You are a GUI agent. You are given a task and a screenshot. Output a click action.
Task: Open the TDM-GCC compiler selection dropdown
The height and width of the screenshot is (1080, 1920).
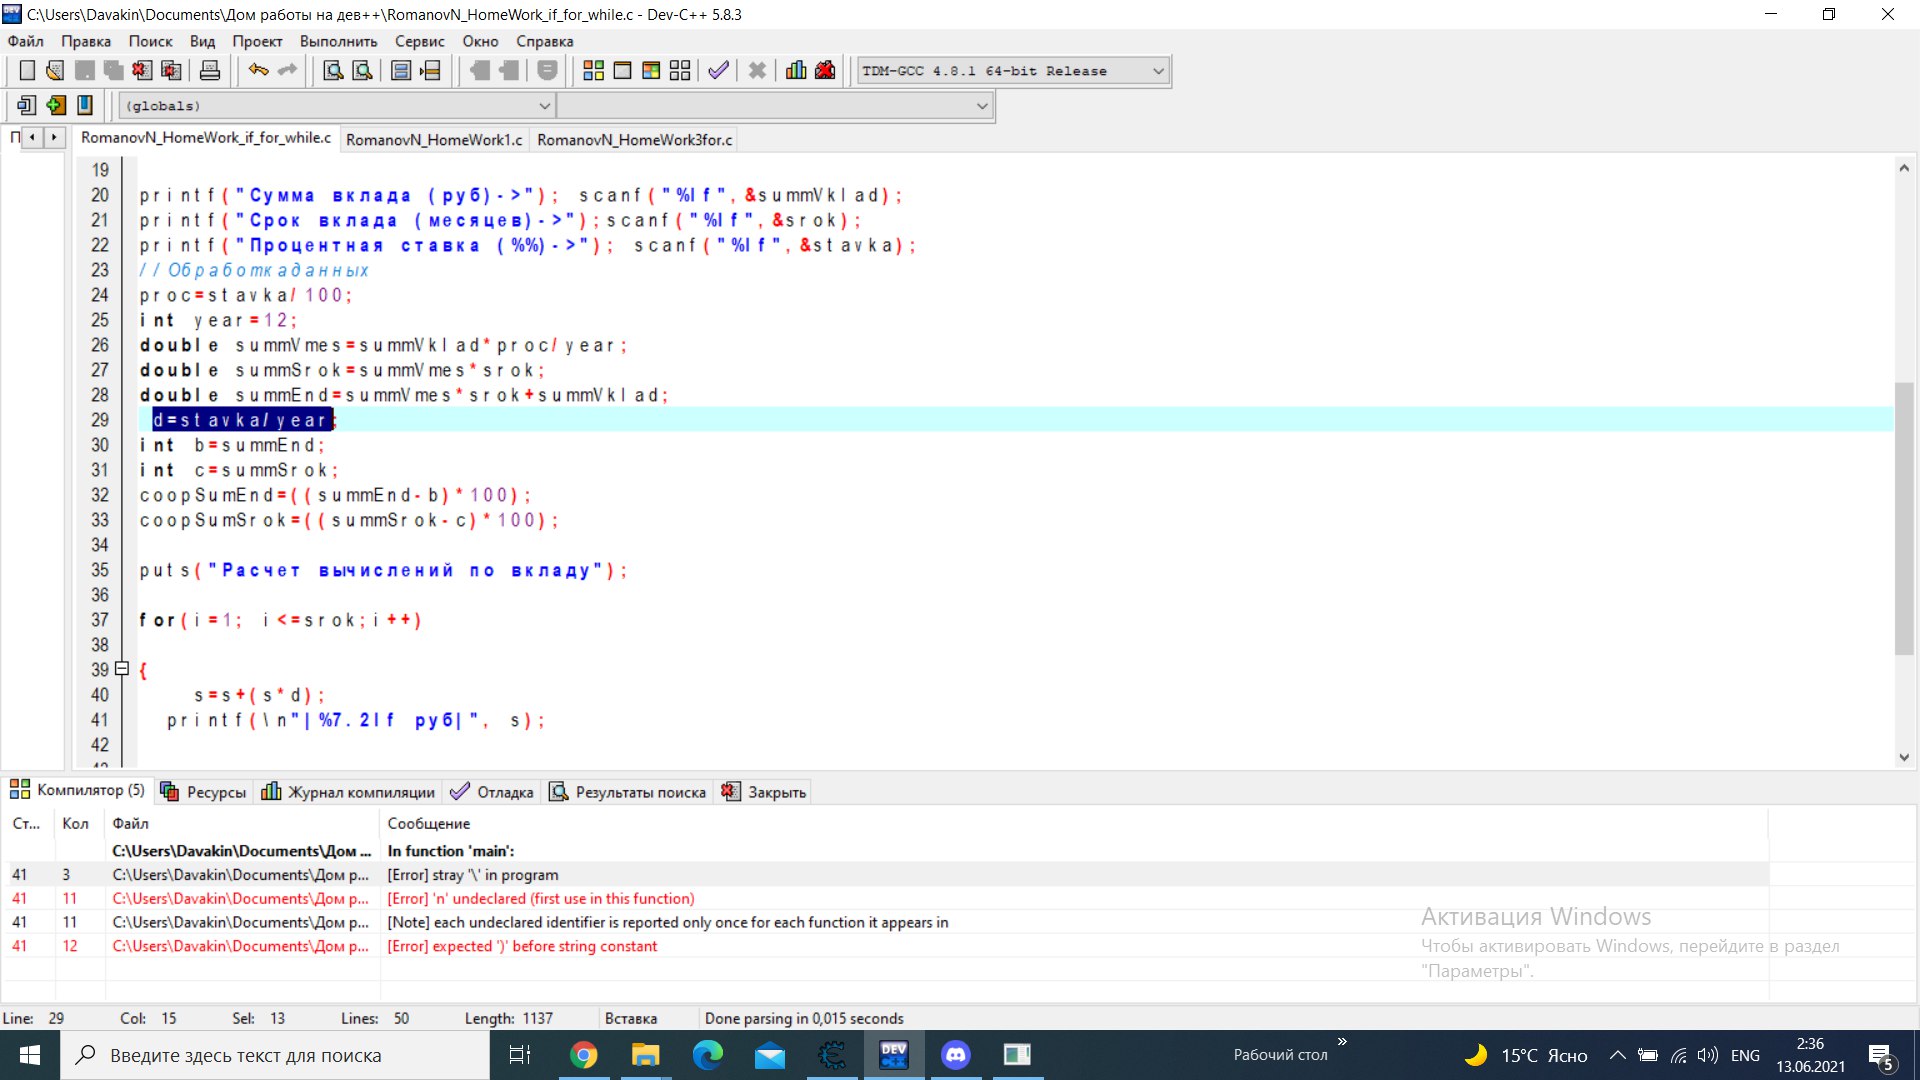point(1158,71)
